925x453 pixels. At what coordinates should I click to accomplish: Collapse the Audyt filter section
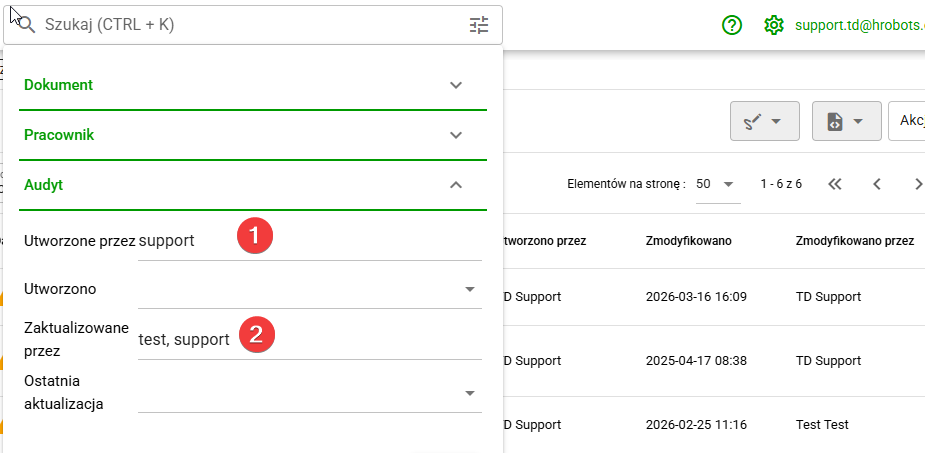click(x=252, y=185)
